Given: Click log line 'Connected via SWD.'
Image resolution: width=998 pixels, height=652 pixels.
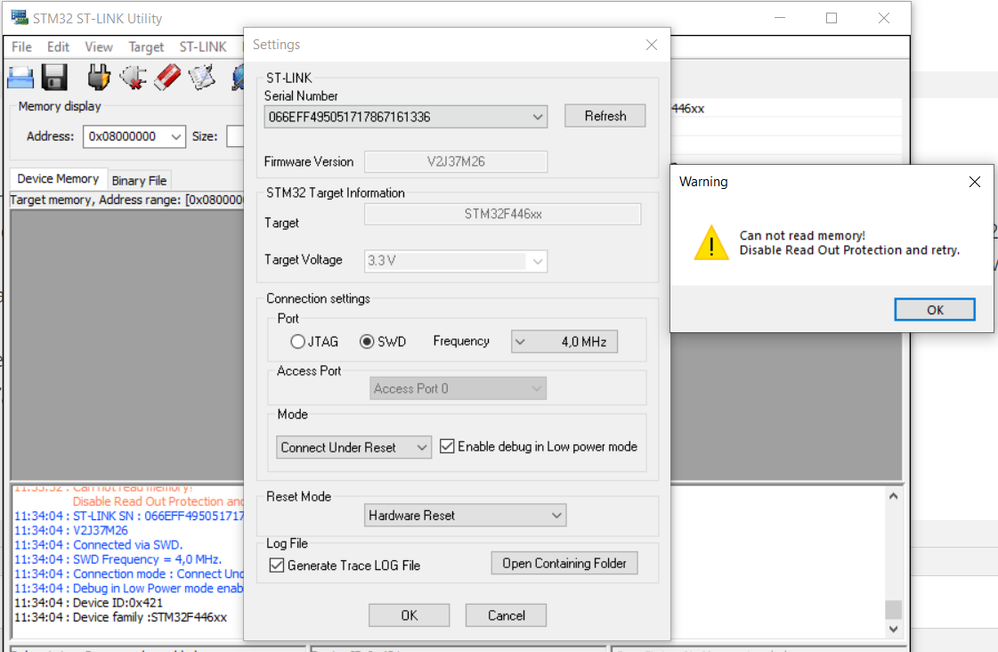Looking at the screenshot, I should tap(127, 545).
